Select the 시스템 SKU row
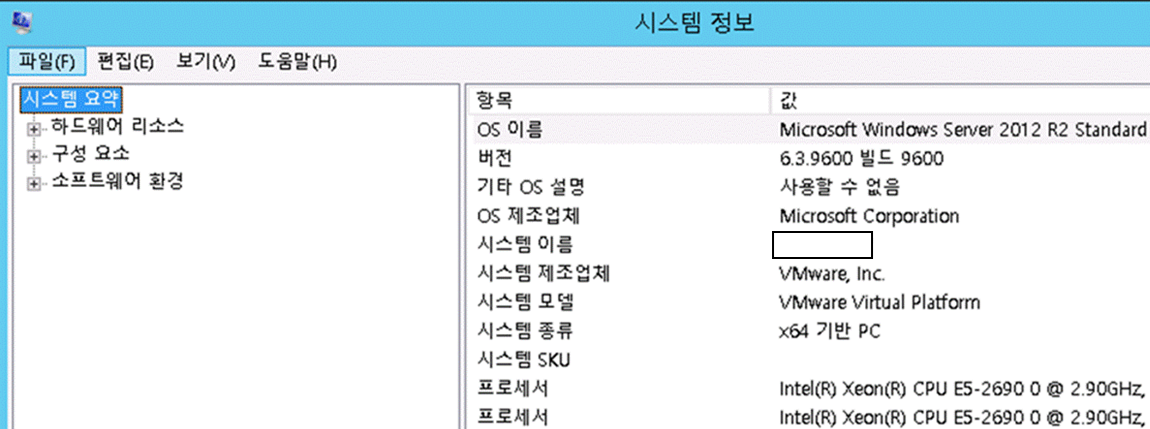The width and height of the screenshot is (1150, 429). (x=809, y=359)
